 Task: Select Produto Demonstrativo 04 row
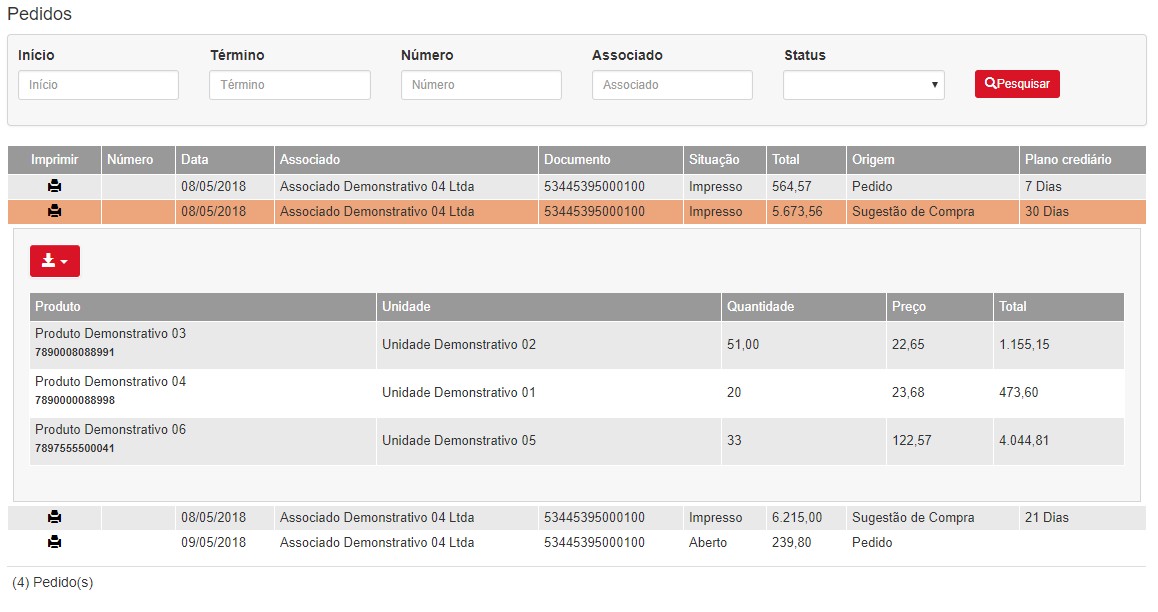577,393
